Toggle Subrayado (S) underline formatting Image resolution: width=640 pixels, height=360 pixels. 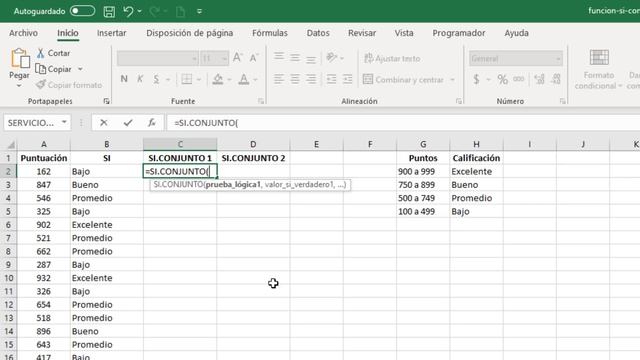tap(156, 79)
